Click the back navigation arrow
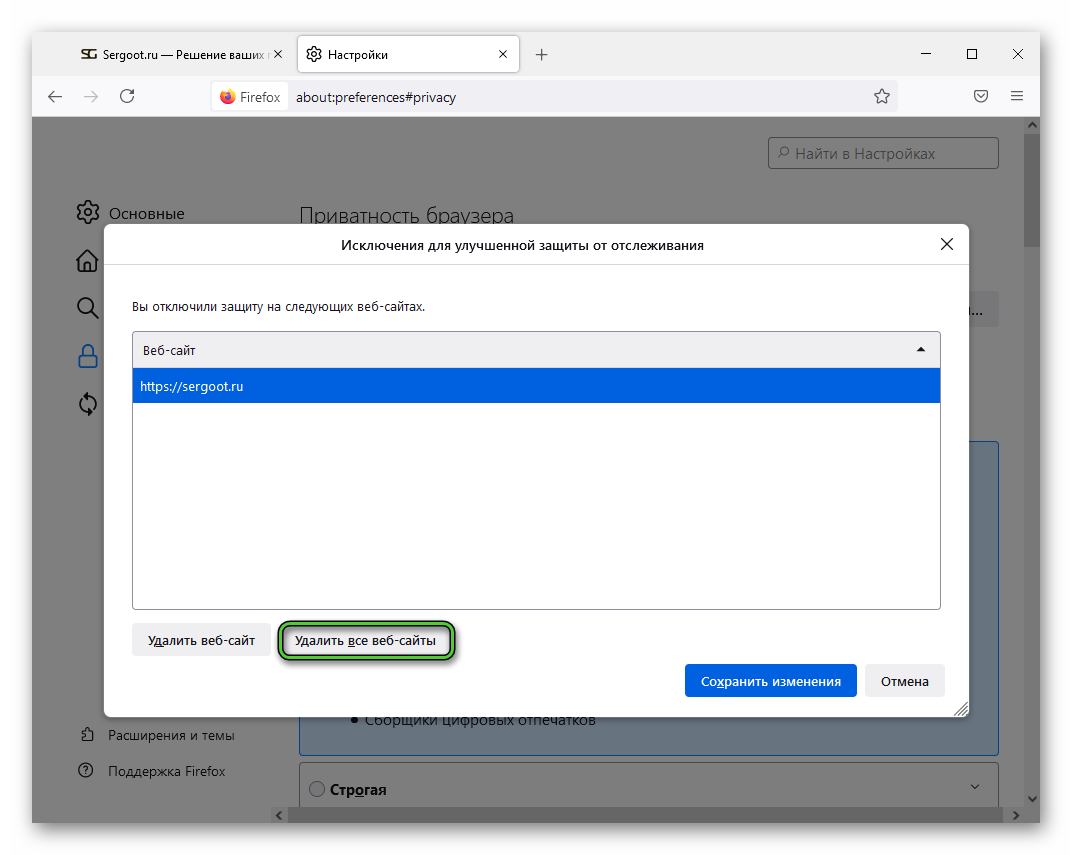 click(55, 96)
